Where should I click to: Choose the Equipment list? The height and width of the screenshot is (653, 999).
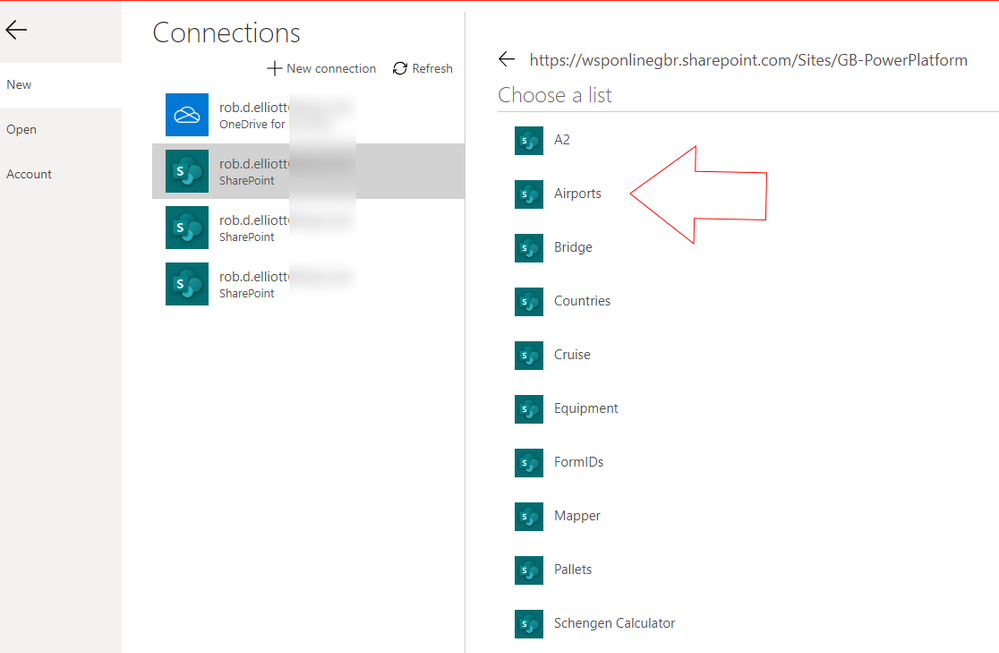click(x=586, y=408)
